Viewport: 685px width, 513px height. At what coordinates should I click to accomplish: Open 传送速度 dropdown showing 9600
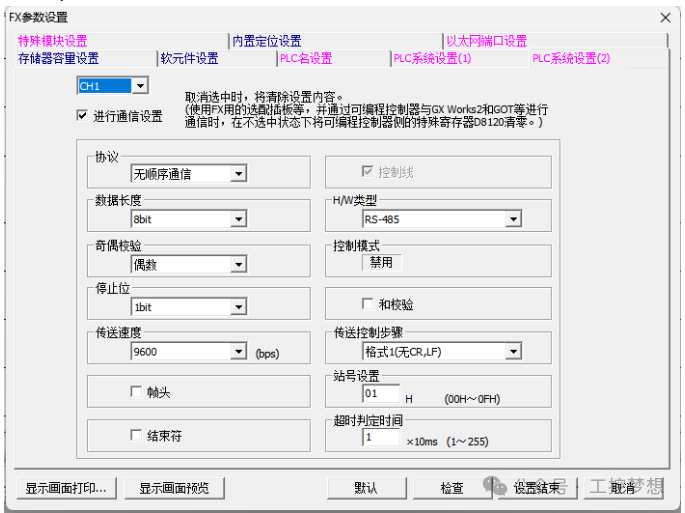point(239,351)
